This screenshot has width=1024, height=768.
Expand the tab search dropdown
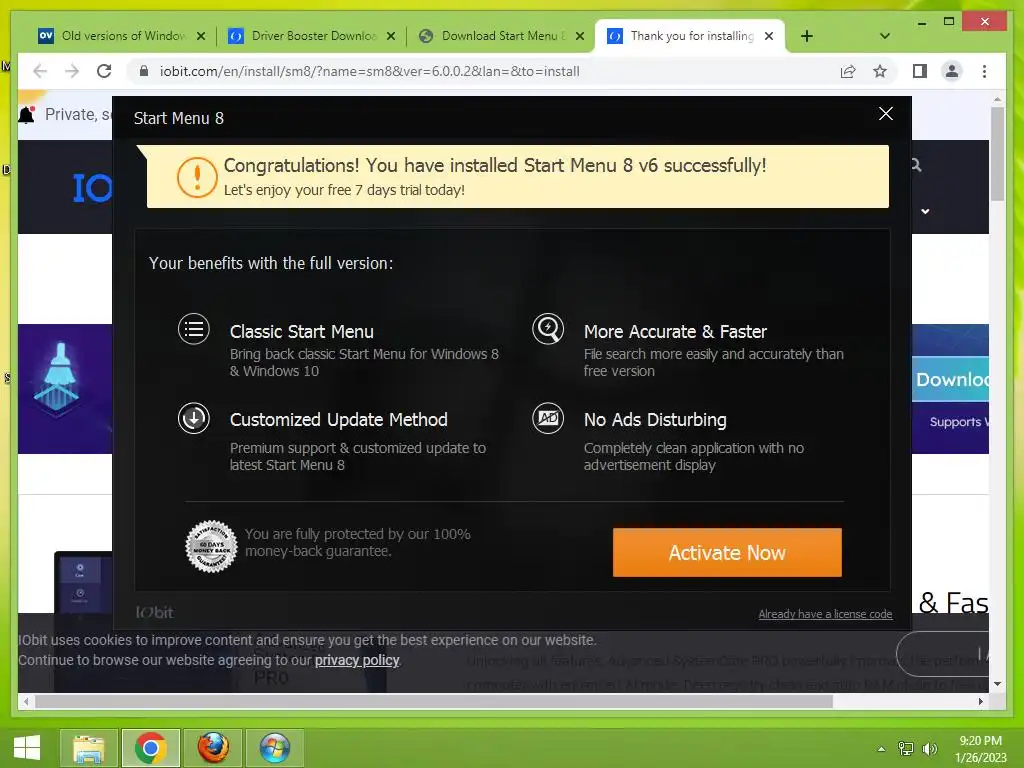pyautogui.click(x=885, y=36)
